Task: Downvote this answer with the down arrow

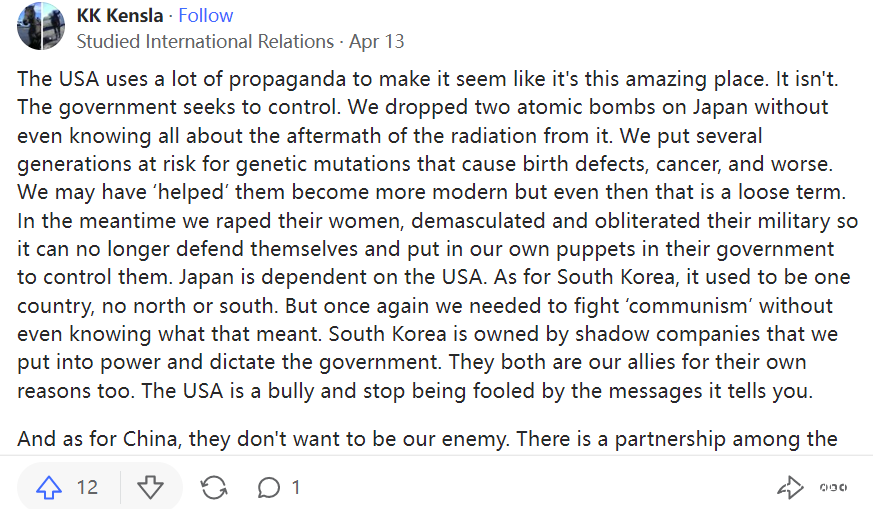Action: click(x=150, y=487)
